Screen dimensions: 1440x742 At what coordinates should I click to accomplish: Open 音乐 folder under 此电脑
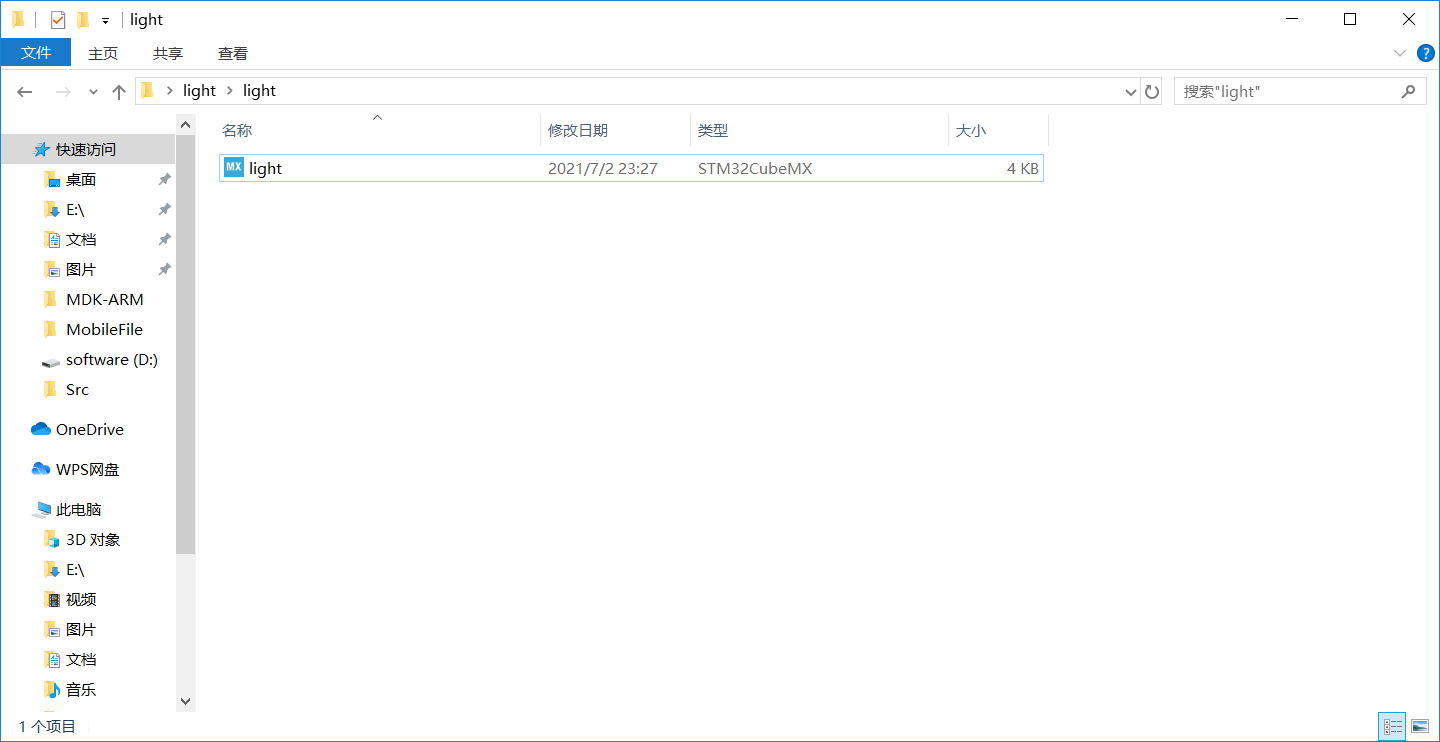tap(81, 690)
